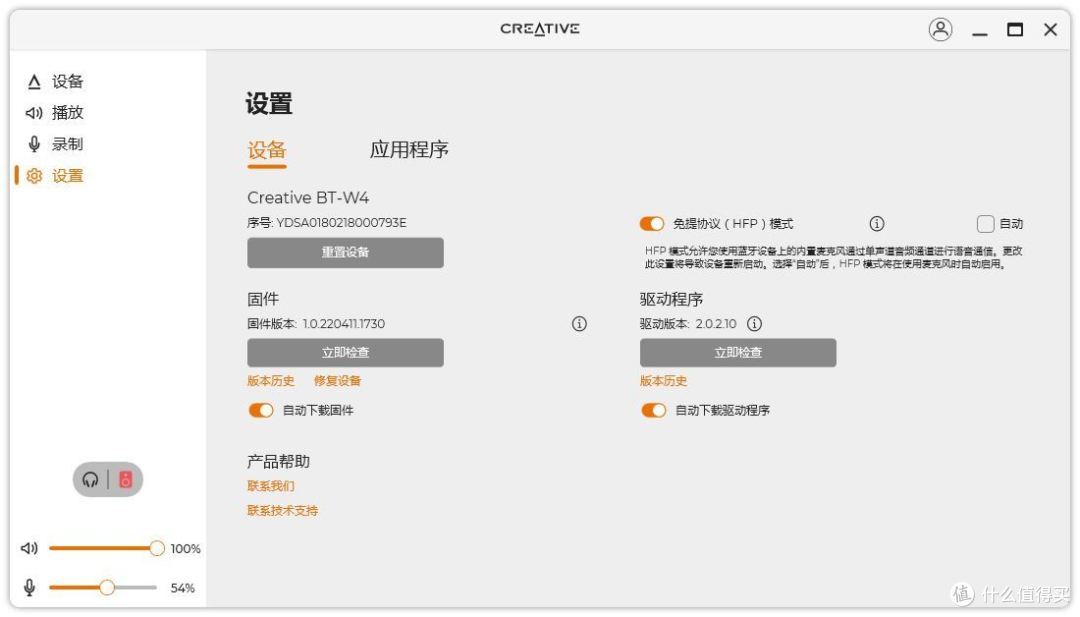This screenshot has height=617, width=1080.
Task: Open the 设备 sidebar menu item
Action: [68, 82]
